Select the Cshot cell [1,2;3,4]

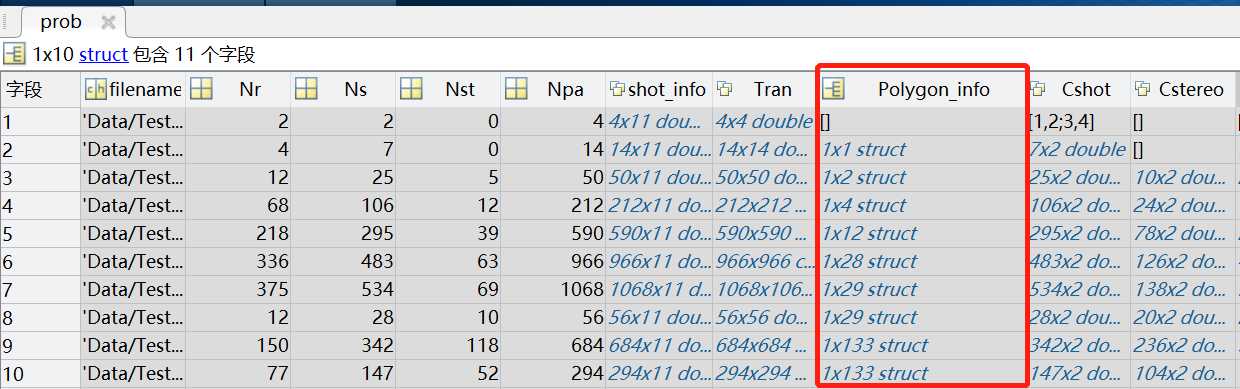tap(1078, 121)
